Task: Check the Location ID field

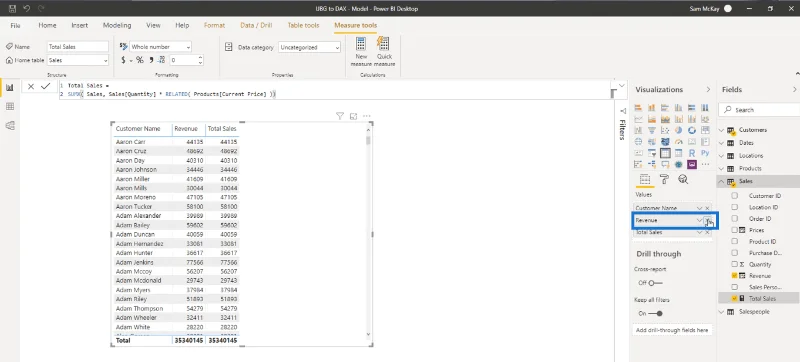Action: click(735, 207)
